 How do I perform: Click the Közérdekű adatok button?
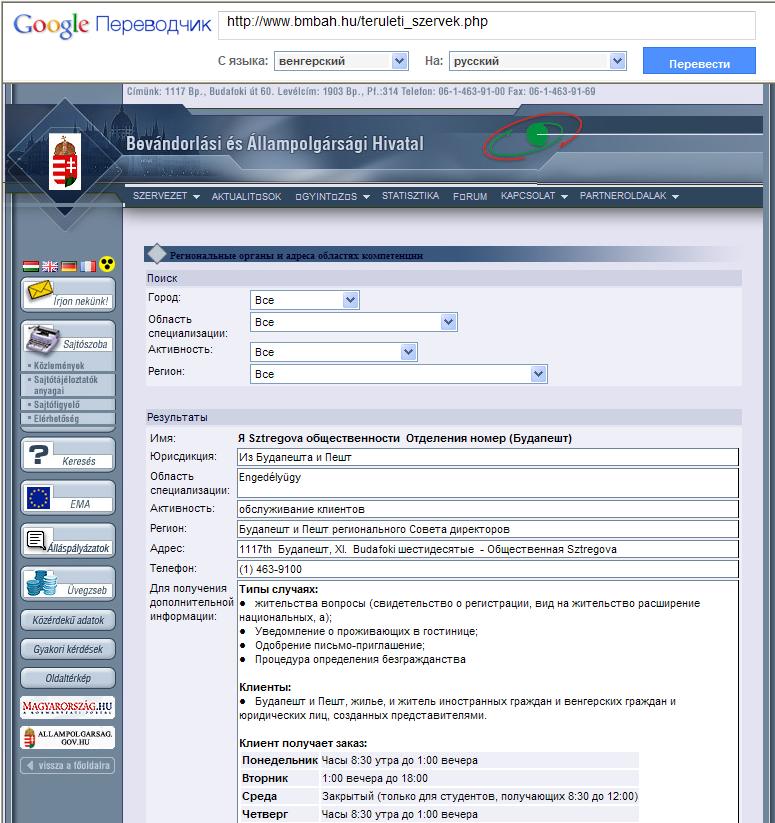pos(68,620)
